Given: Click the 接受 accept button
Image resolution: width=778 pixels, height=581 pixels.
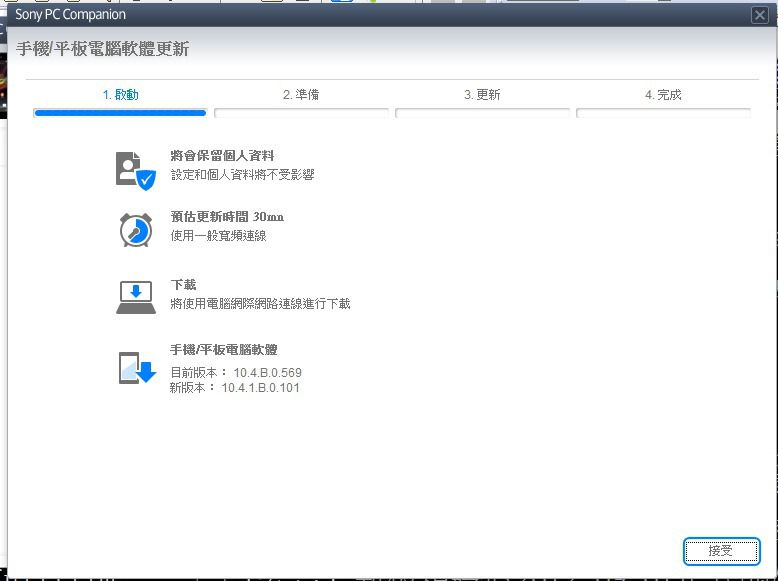Looking at the screenshot, I should (721, 551).
